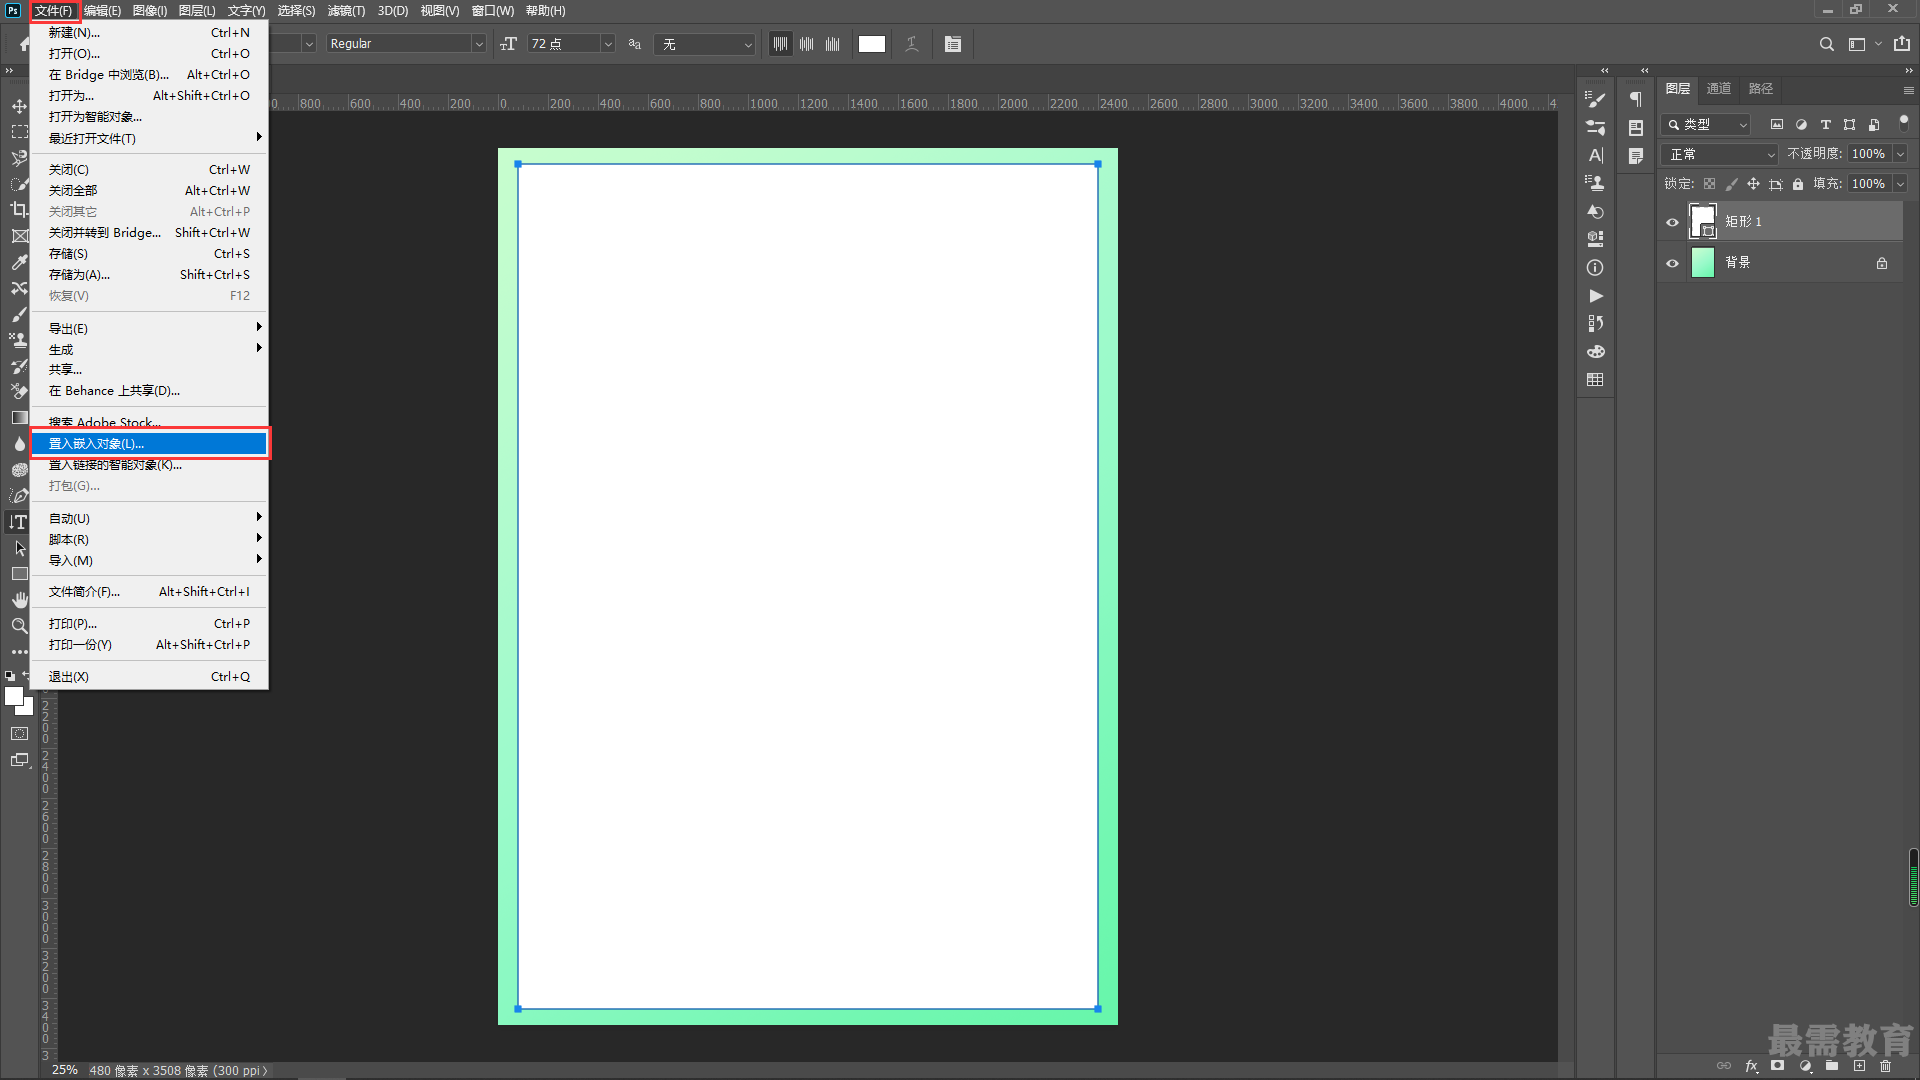Click the text color swatch in options bar
The width and height of the screenshot is (1920, 1080).
tap(872, 44)
